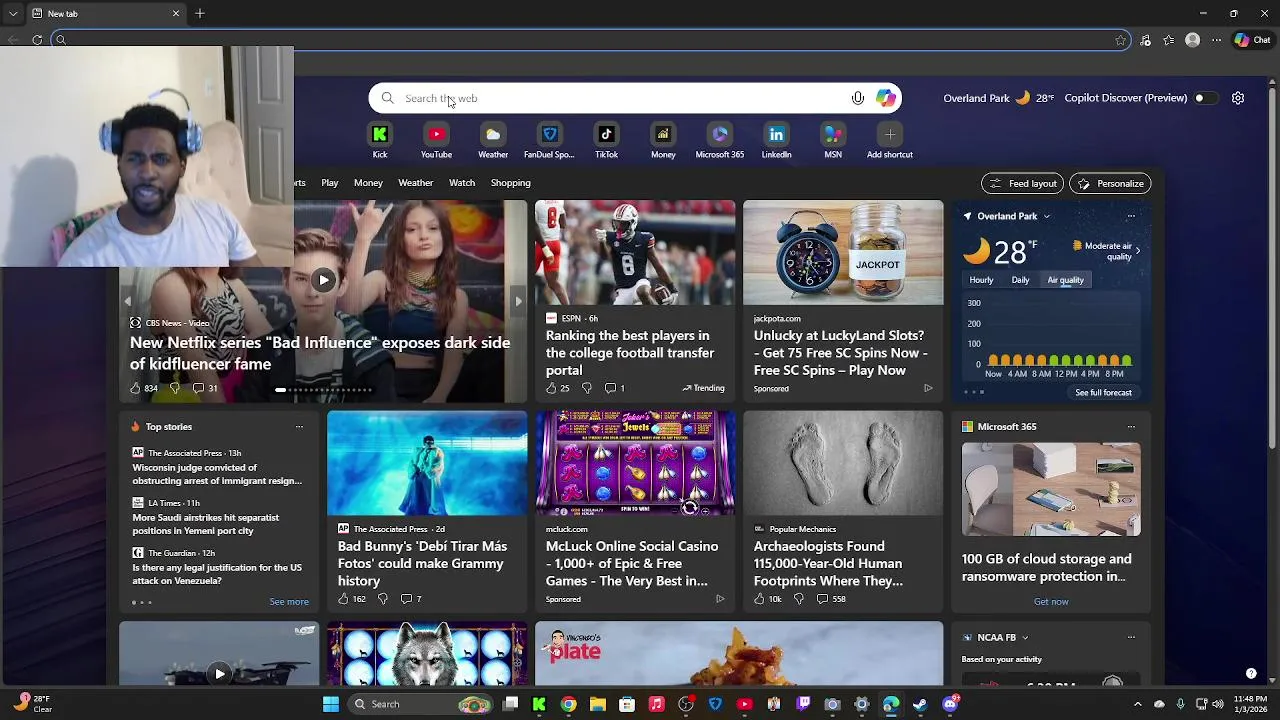
Task: Select the Shopping feed tab
Action: tap(511, 183)
